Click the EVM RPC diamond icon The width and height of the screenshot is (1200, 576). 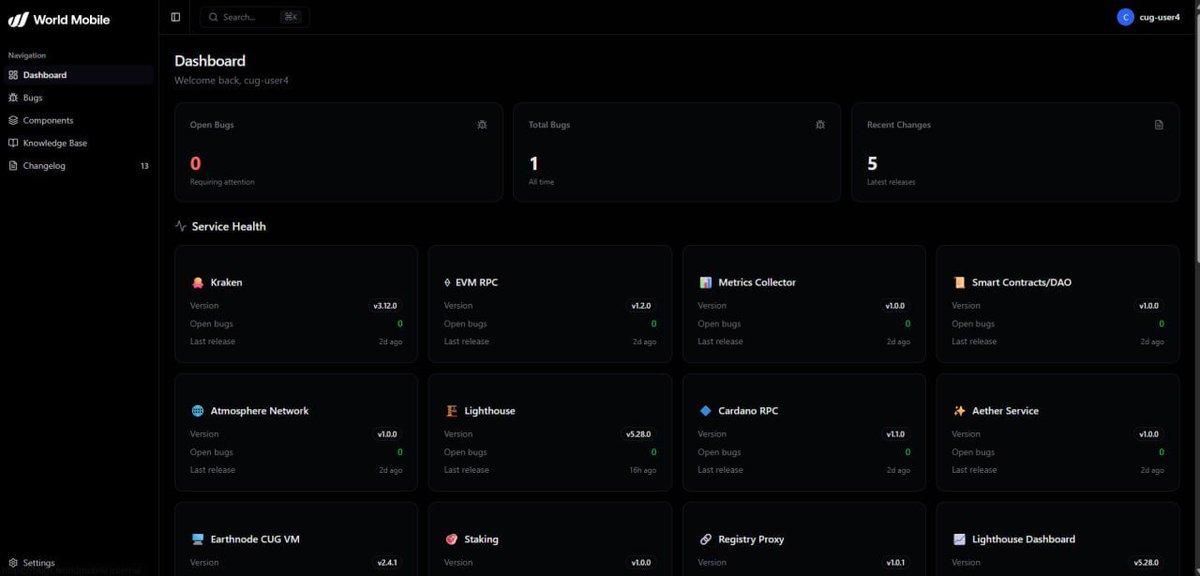click(x=446, y=282)
